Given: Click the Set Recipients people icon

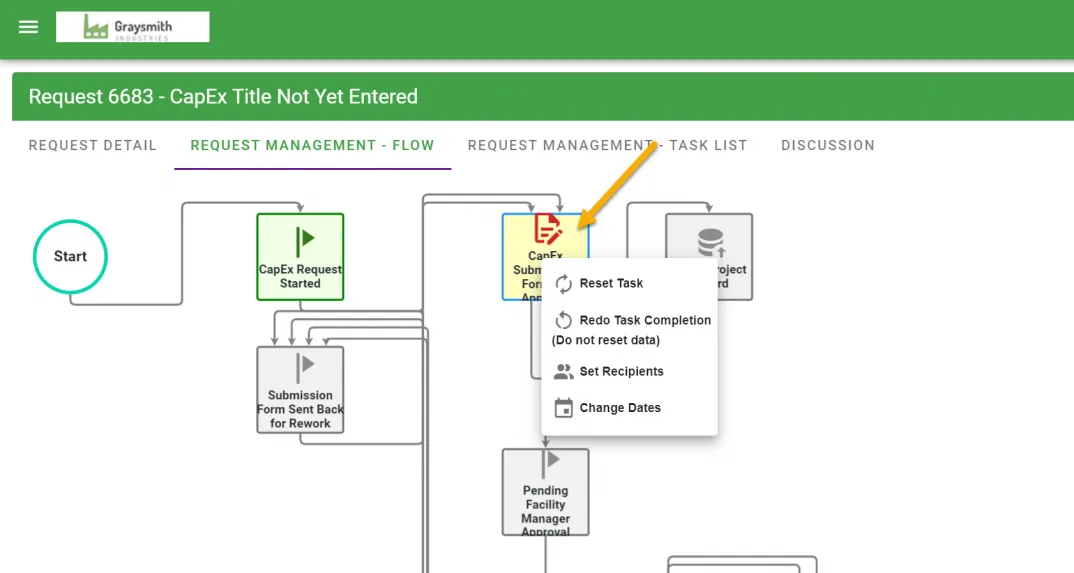Looking at the screenshot, I should coord(563,372).
